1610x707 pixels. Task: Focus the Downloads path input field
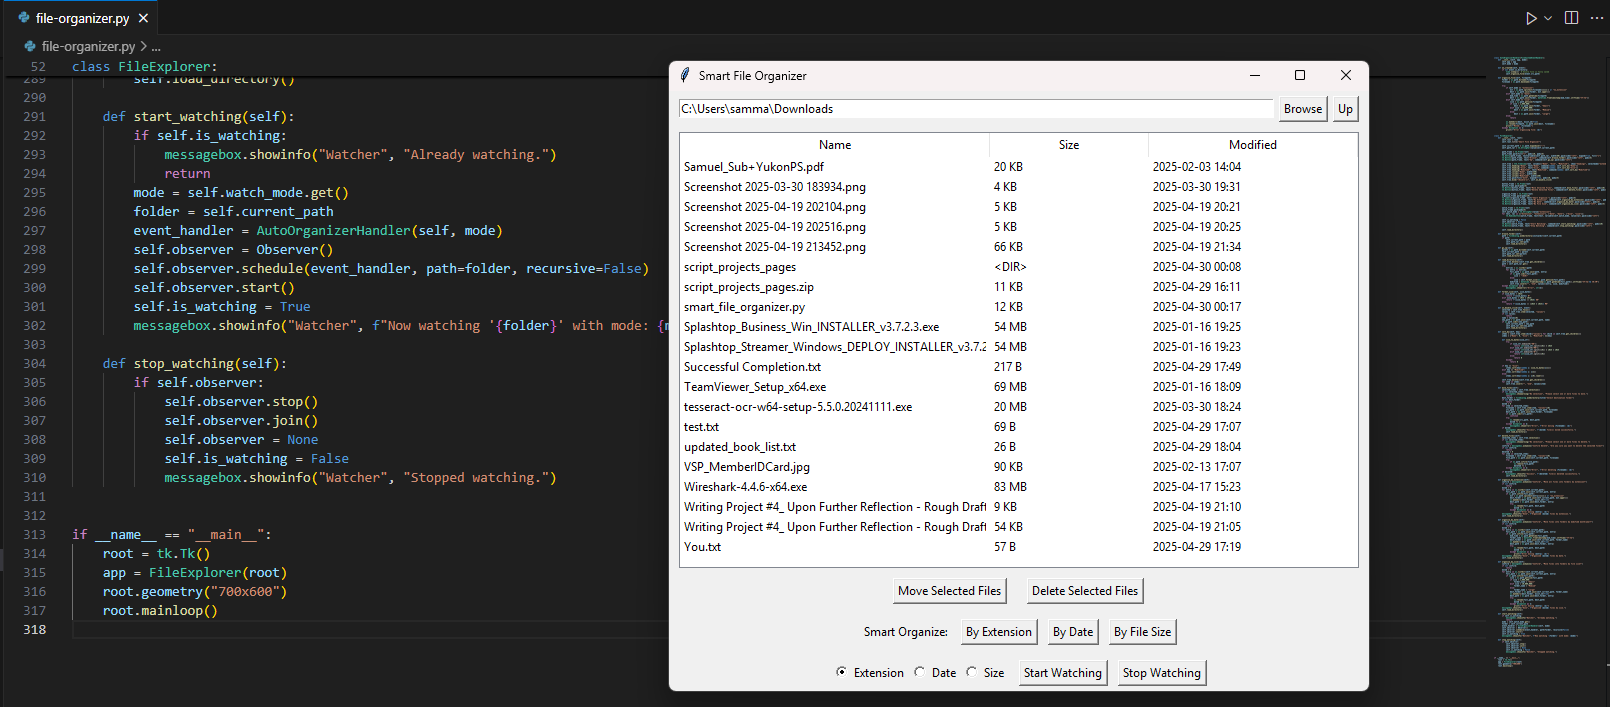click(976, 109)
